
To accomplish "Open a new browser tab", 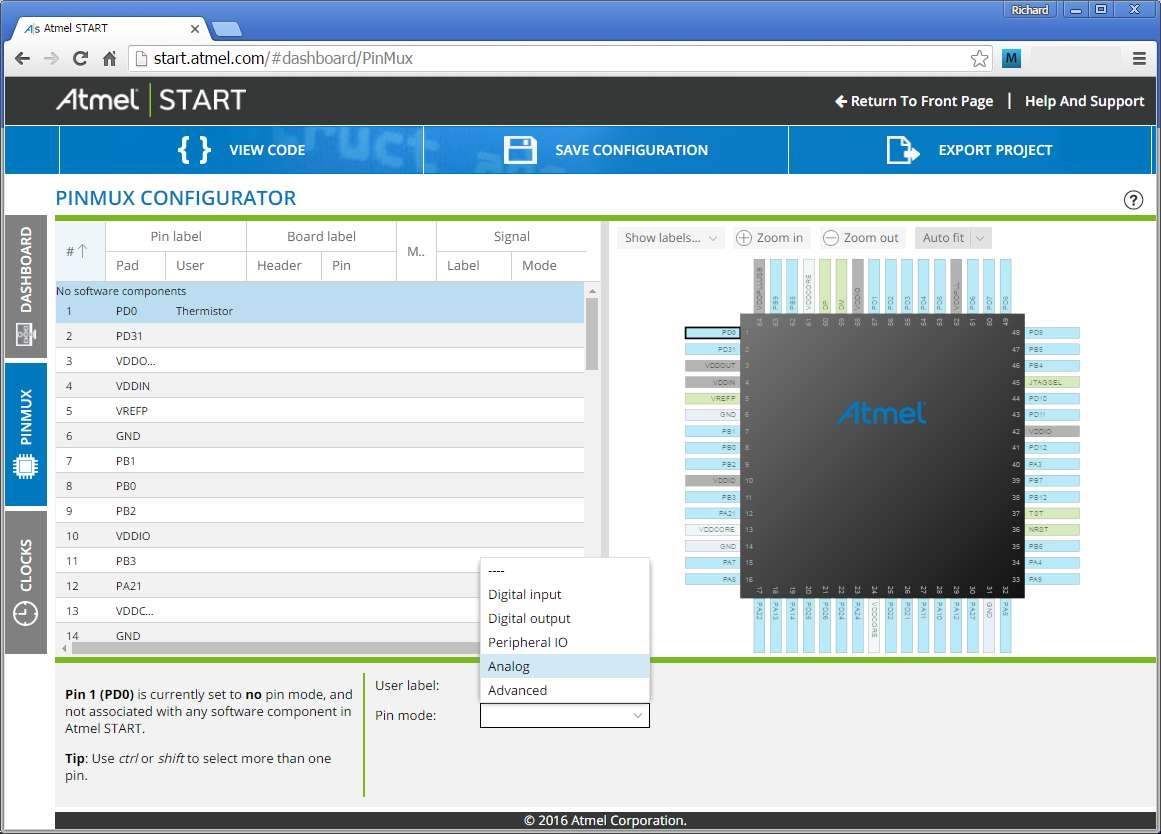I will 227,30.
